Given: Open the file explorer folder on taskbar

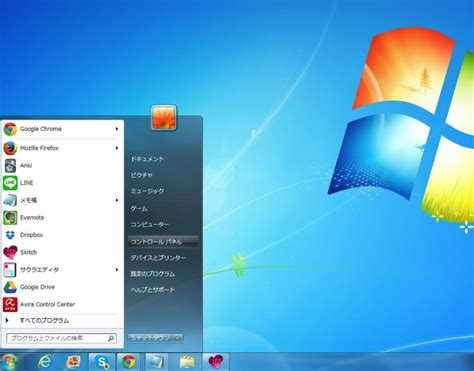Looking at the screenshot, I should tap(187, 362).
